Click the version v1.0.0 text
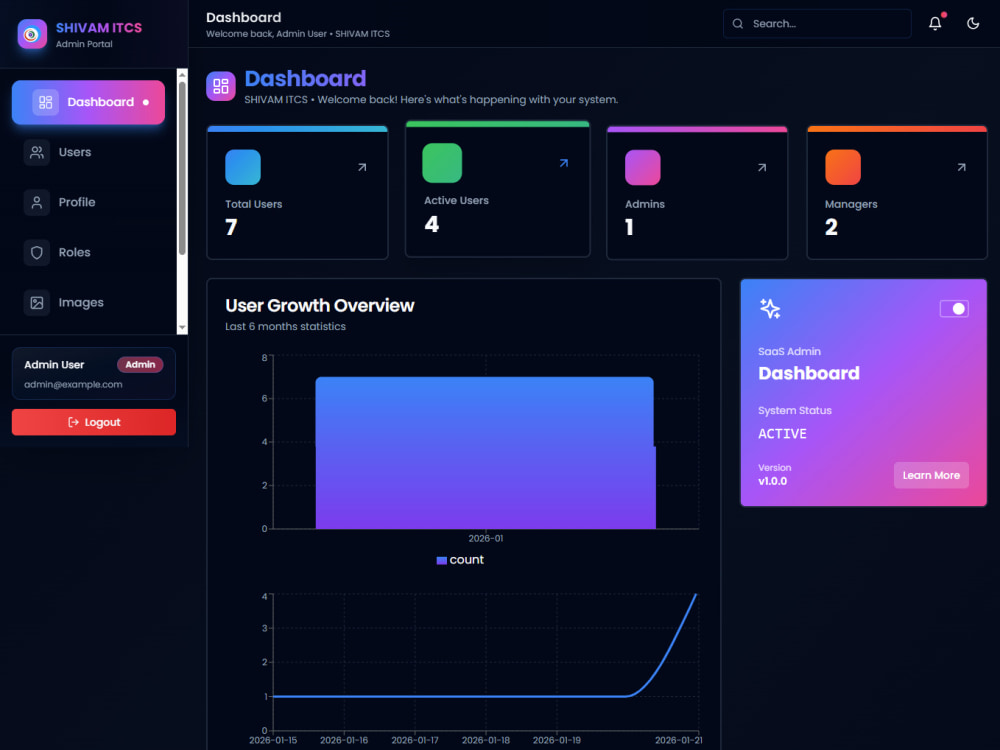This screenshot has height=750, width=1000. [x=772, y=482]
